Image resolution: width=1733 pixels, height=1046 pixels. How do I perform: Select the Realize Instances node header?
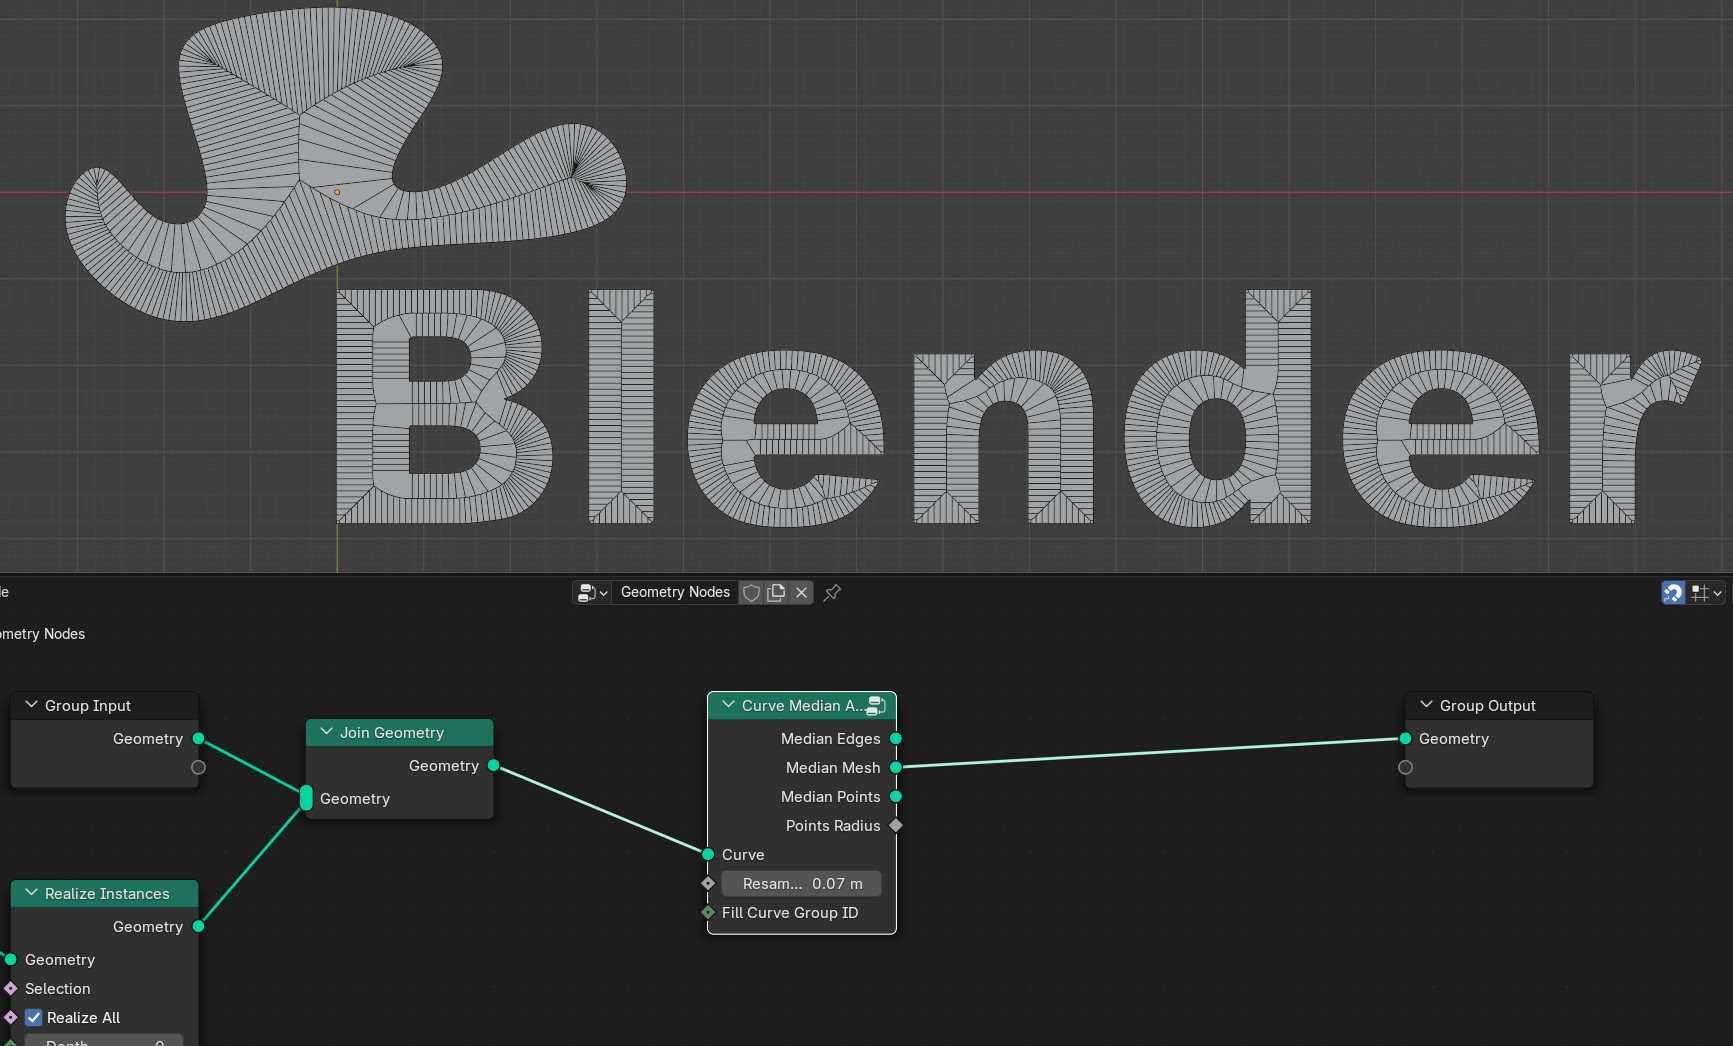point(105,893)
